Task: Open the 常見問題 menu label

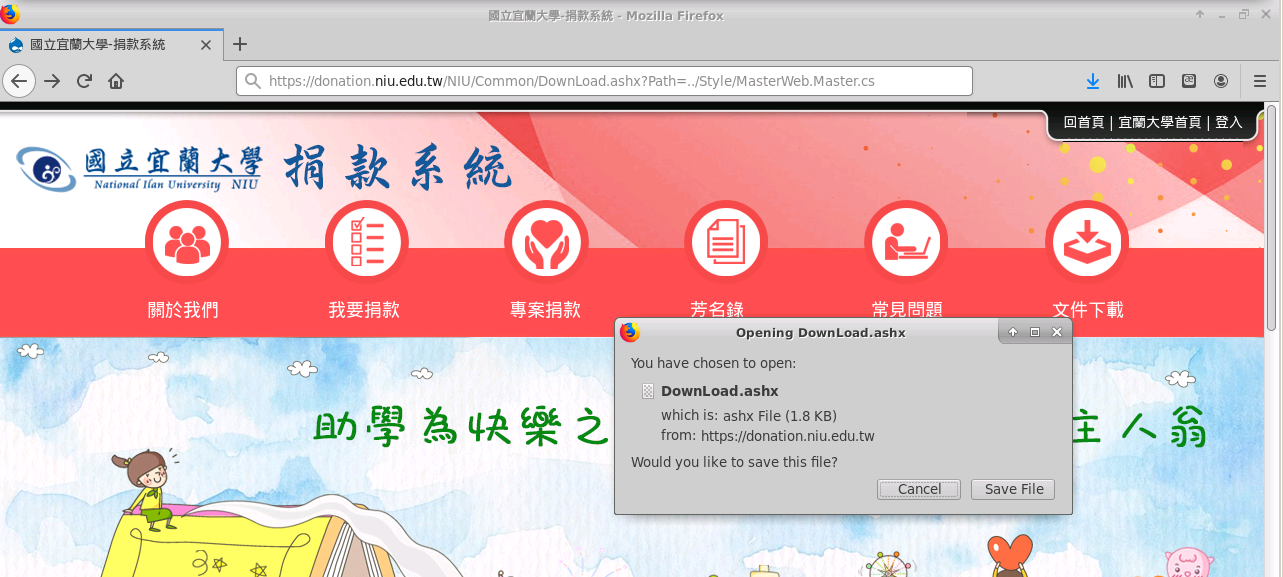Action: click(x=907, y=310)
